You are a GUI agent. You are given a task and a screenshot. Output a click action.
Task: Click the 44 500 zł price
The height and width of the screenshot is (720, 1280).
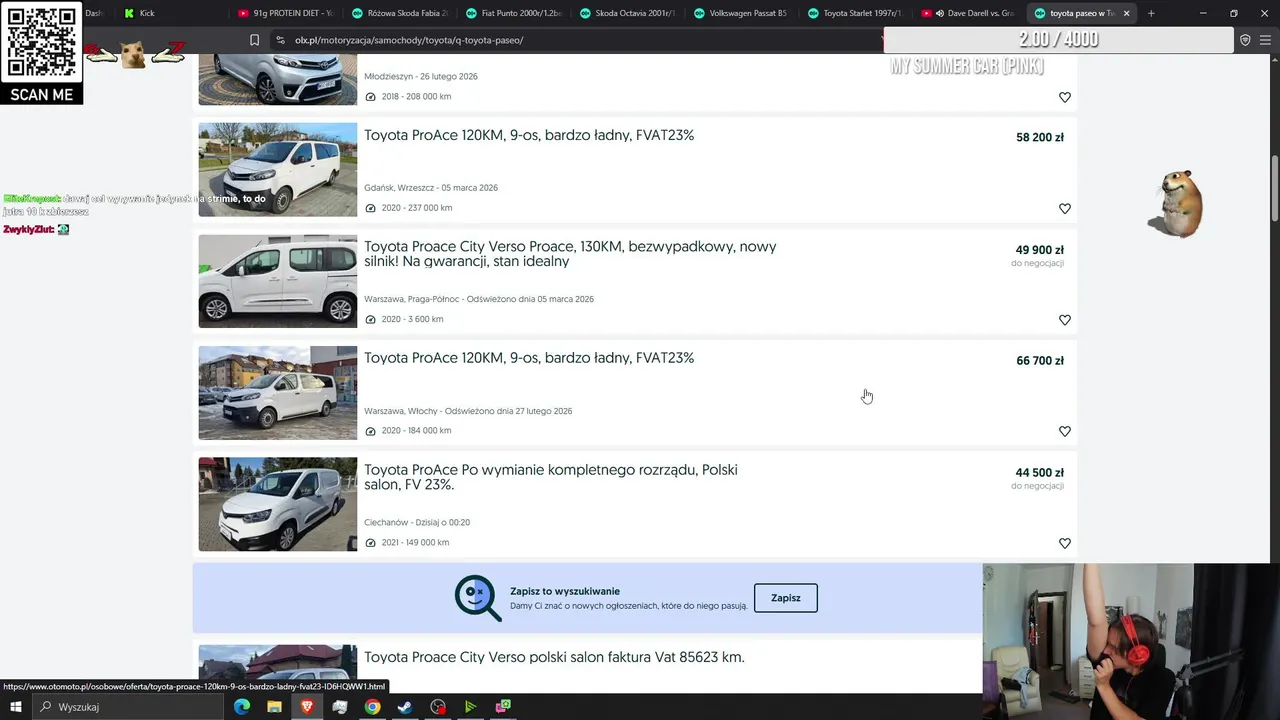coord(1040,473)
